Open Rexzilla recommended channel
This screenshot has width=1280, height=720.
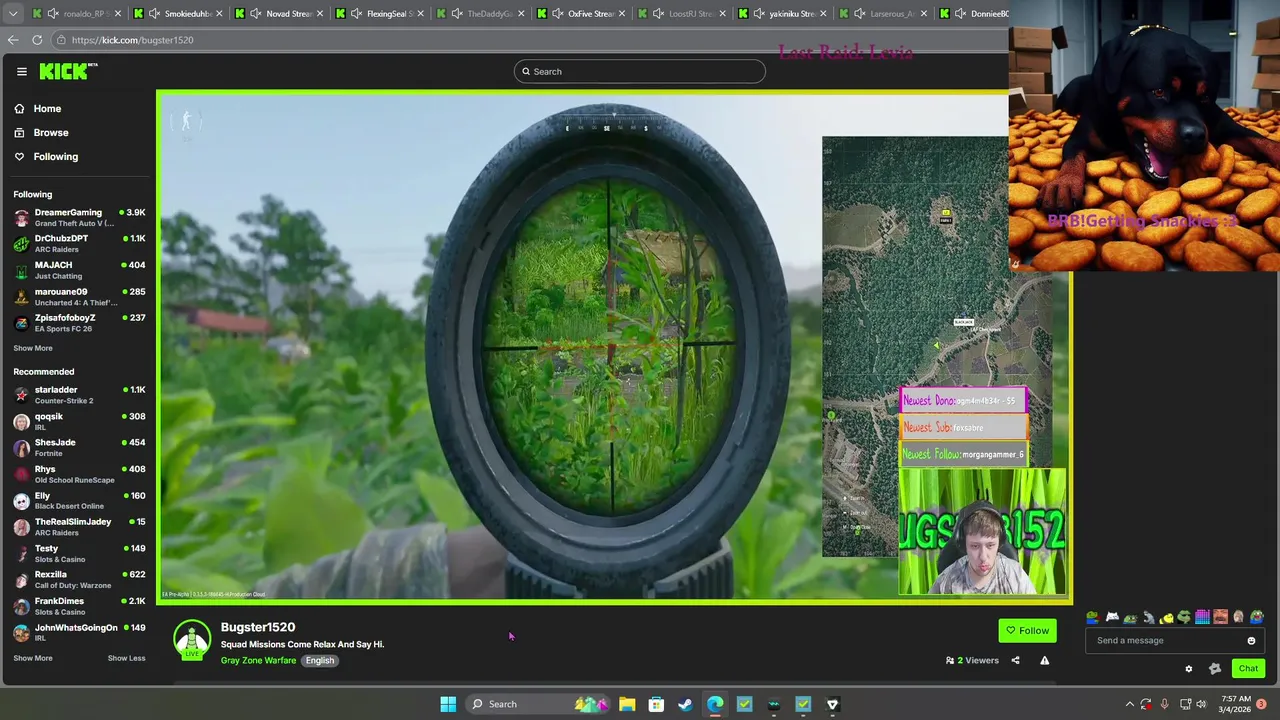pos(79,579)
